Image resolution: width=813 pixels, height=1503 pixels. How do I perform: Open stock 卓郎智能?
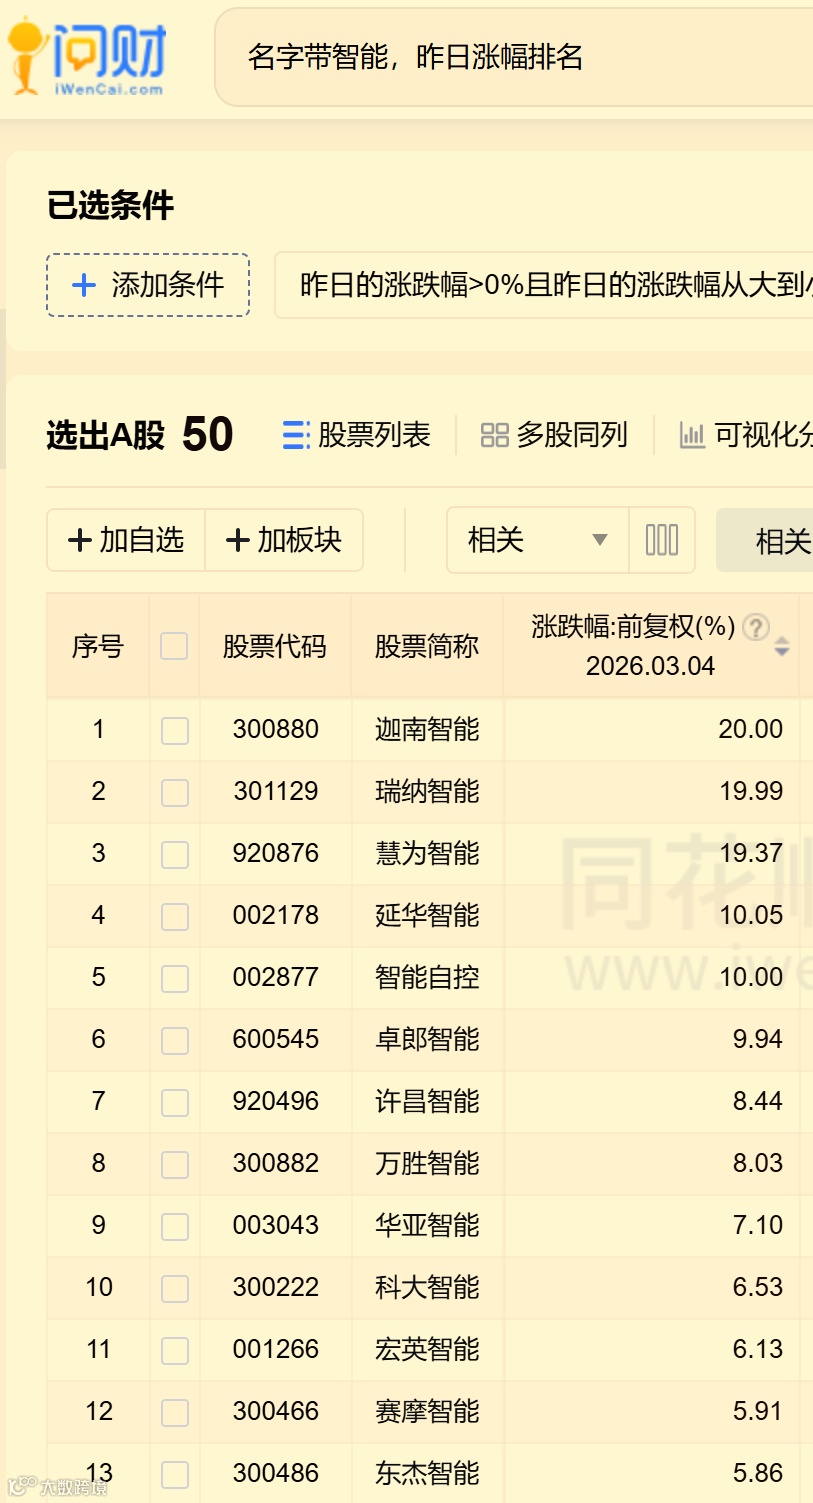pyautogui.click(x=427, y=1039)
